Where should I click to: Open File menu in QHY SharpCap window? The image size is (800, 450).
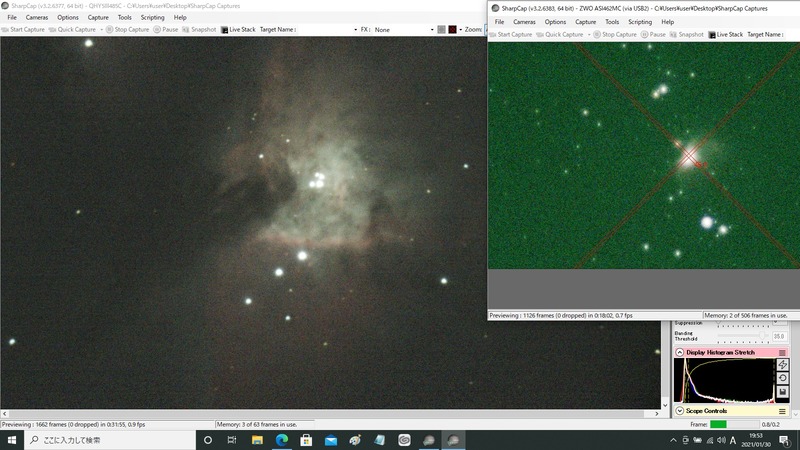(12, 17)
